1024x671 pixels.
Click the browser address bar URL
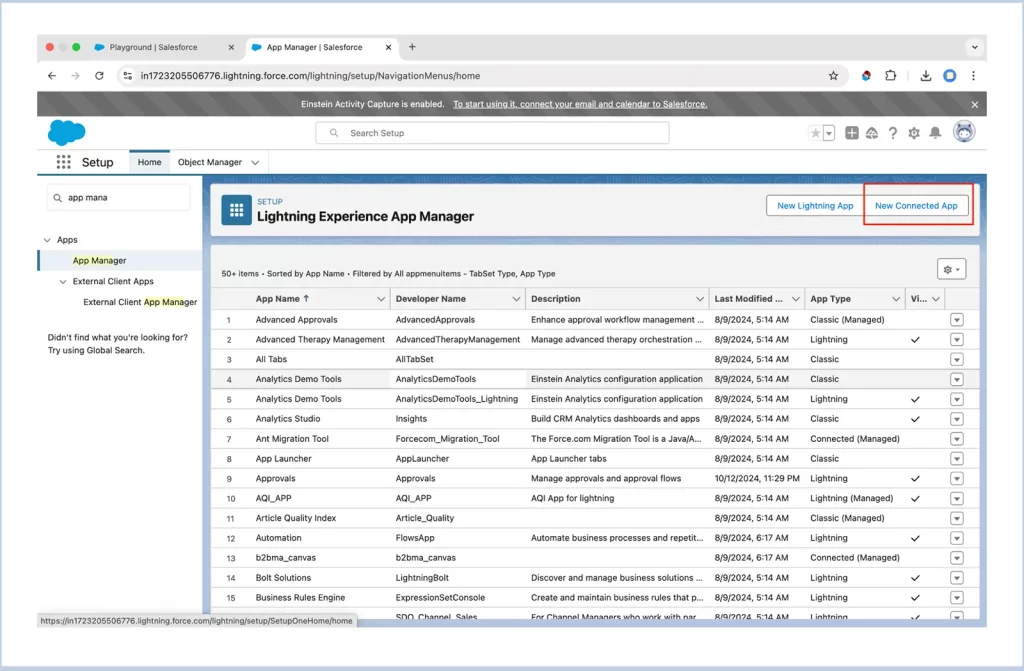tap(310, 76)
